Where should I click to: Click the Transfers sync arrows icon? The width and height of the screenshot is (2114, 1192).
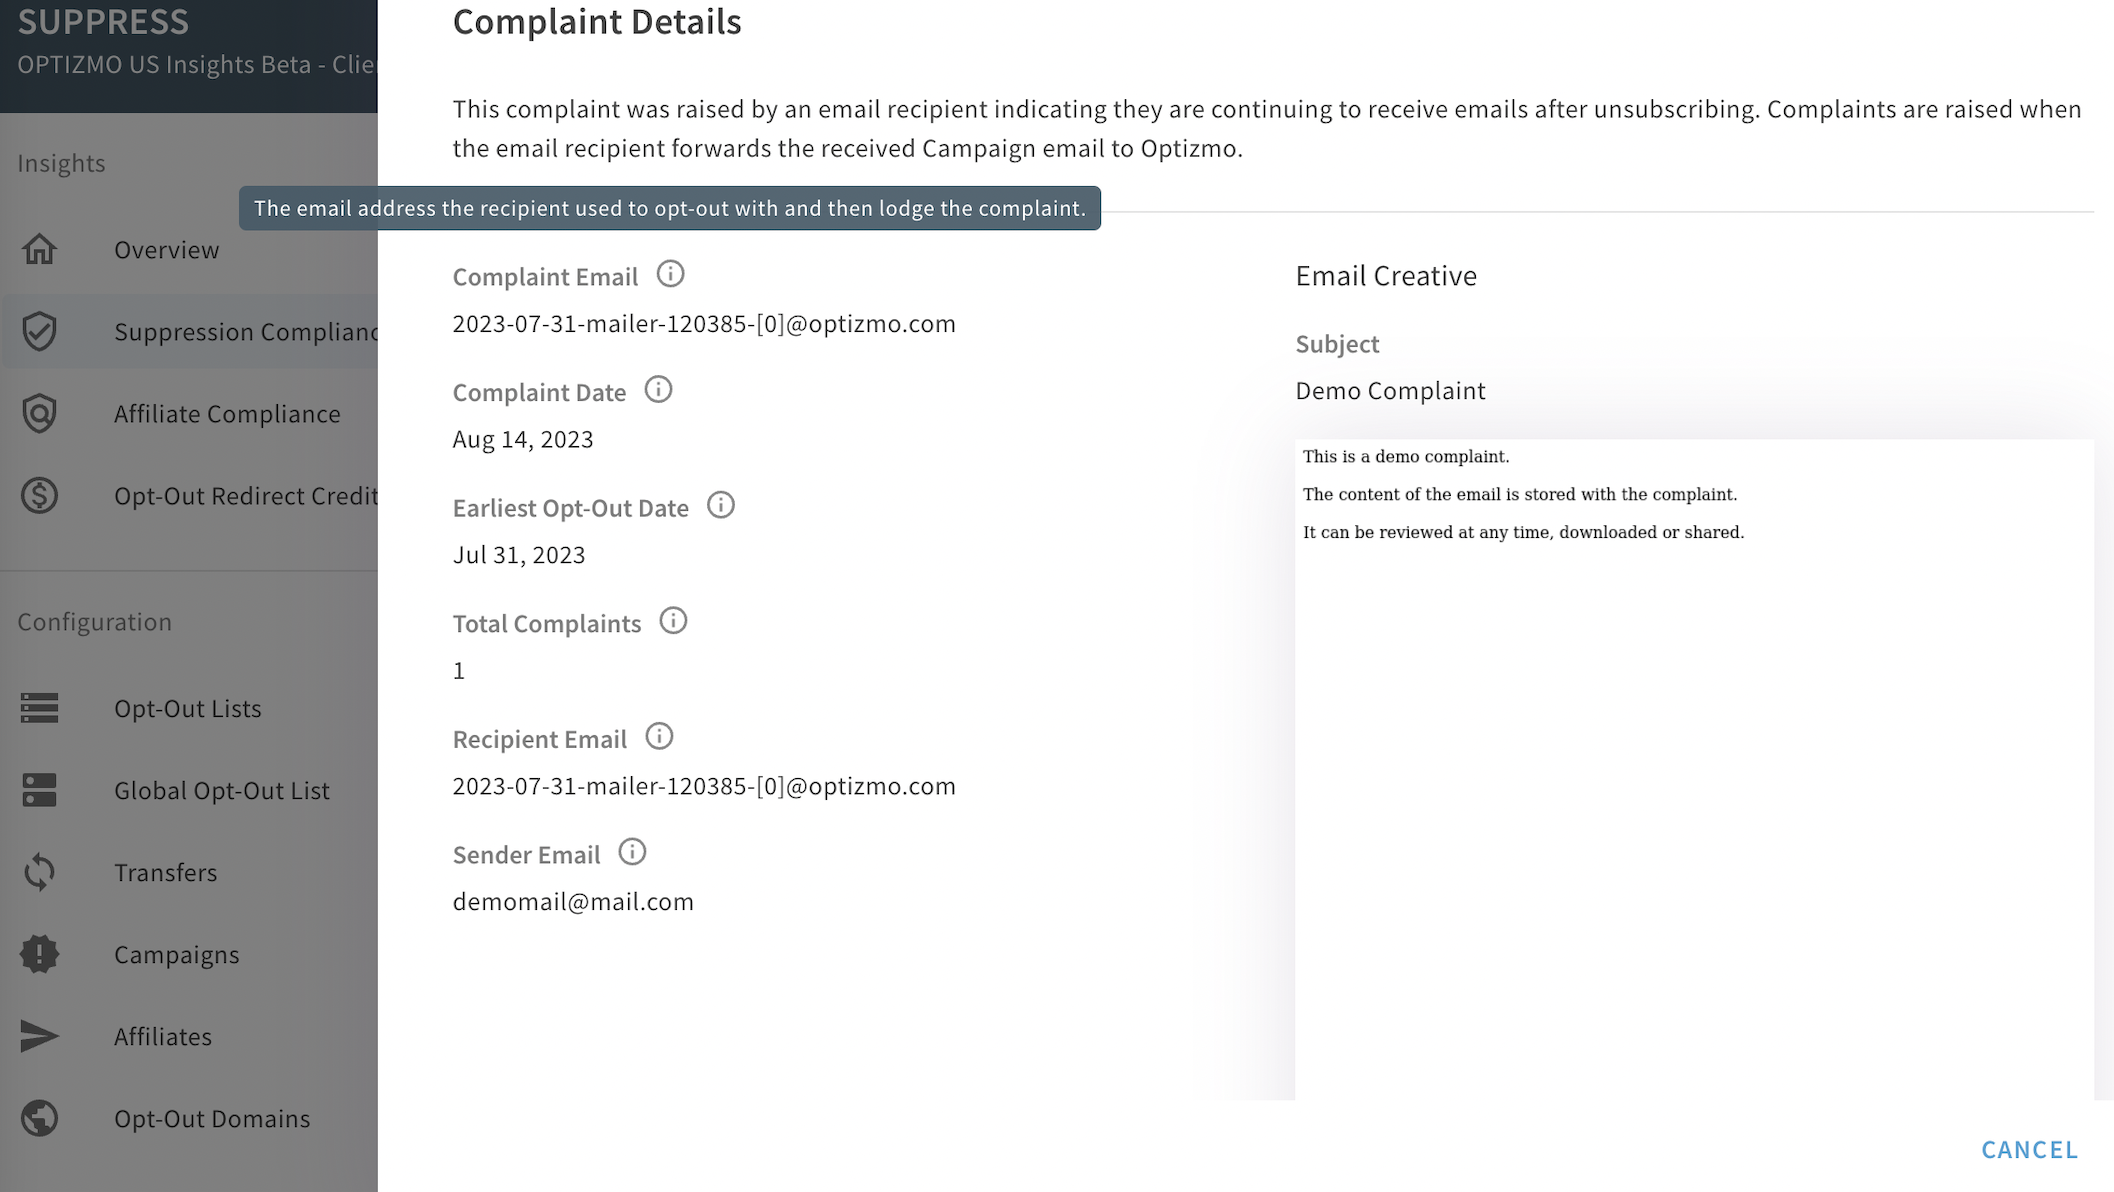click(40, 872)
